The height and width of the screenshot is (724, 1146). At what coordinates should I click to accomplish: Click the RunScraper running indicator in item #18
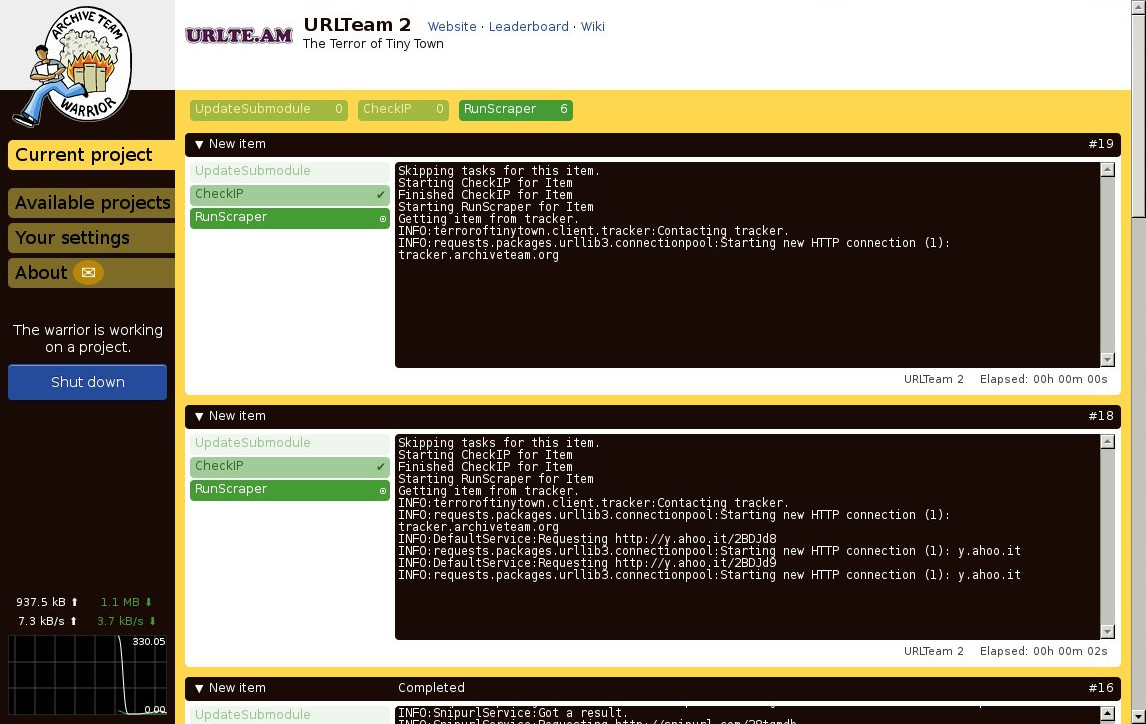[382, 490]
